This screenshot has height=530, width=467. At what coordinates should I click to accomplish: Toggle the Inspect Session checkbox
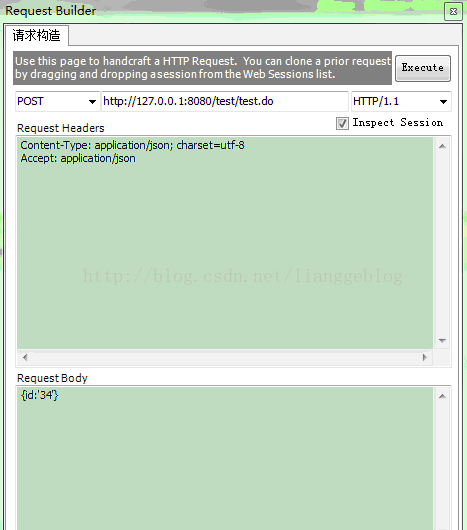coord(342,123)
